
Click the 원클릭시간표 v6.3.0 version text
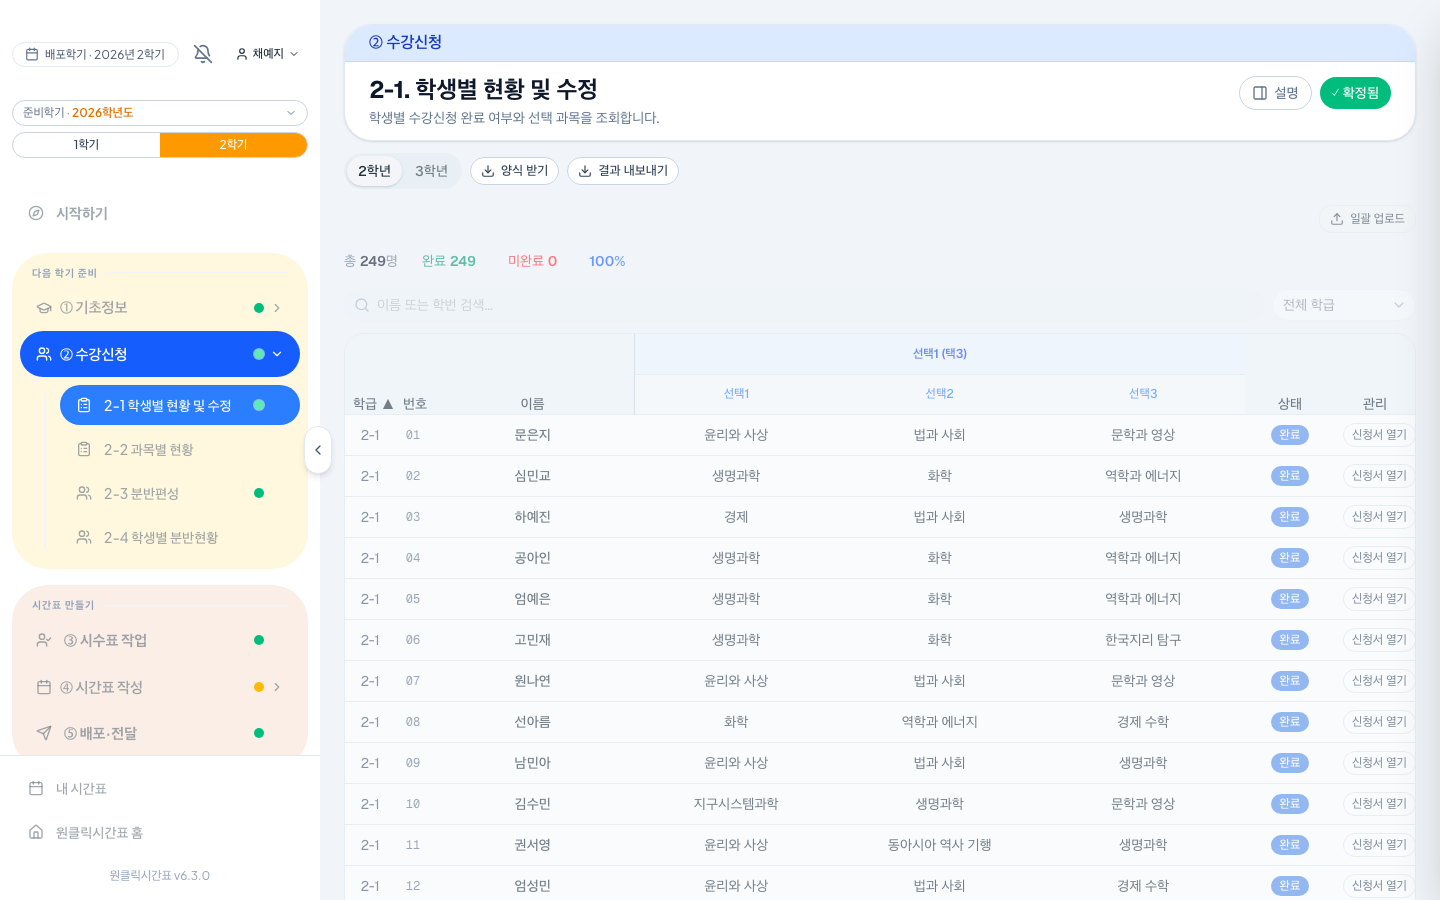pyautogui.click(x=160, y=876)
